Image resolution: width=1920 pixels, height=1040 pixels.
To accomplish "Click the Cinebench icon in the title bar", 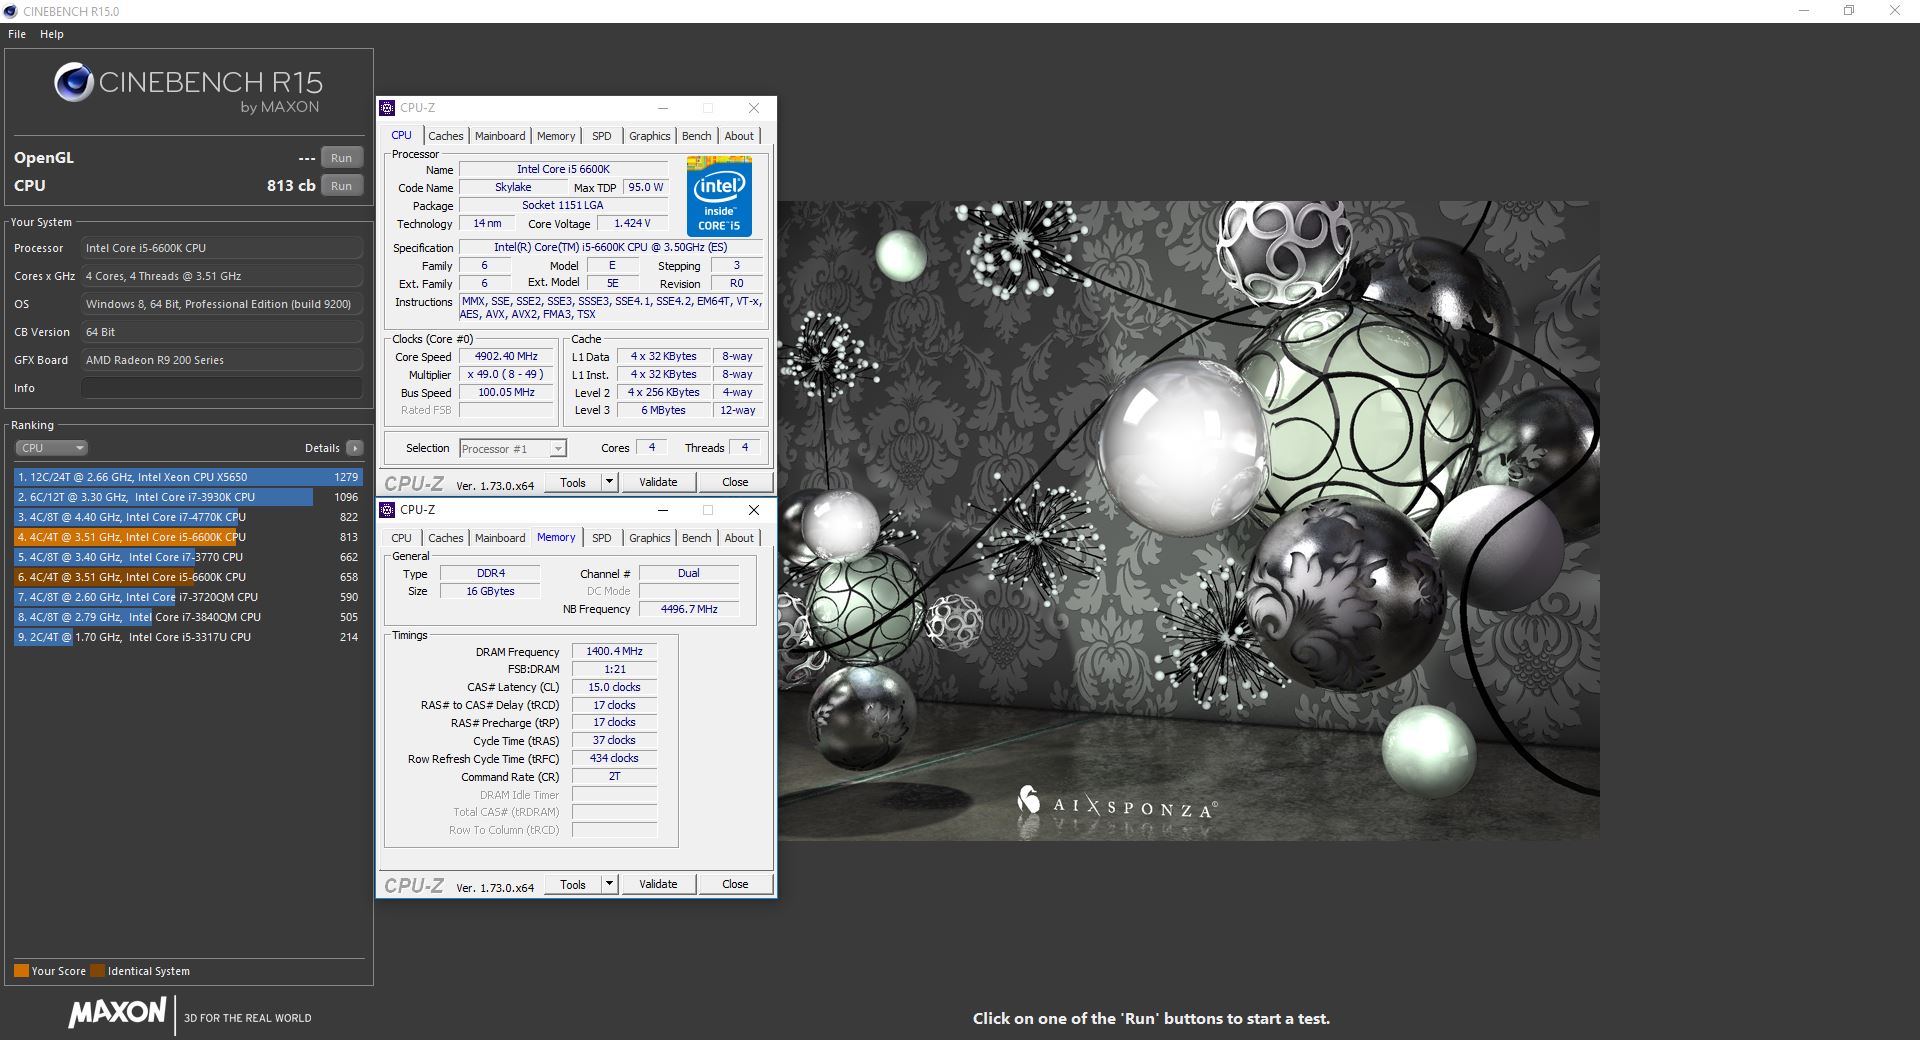I will [10, 11].
